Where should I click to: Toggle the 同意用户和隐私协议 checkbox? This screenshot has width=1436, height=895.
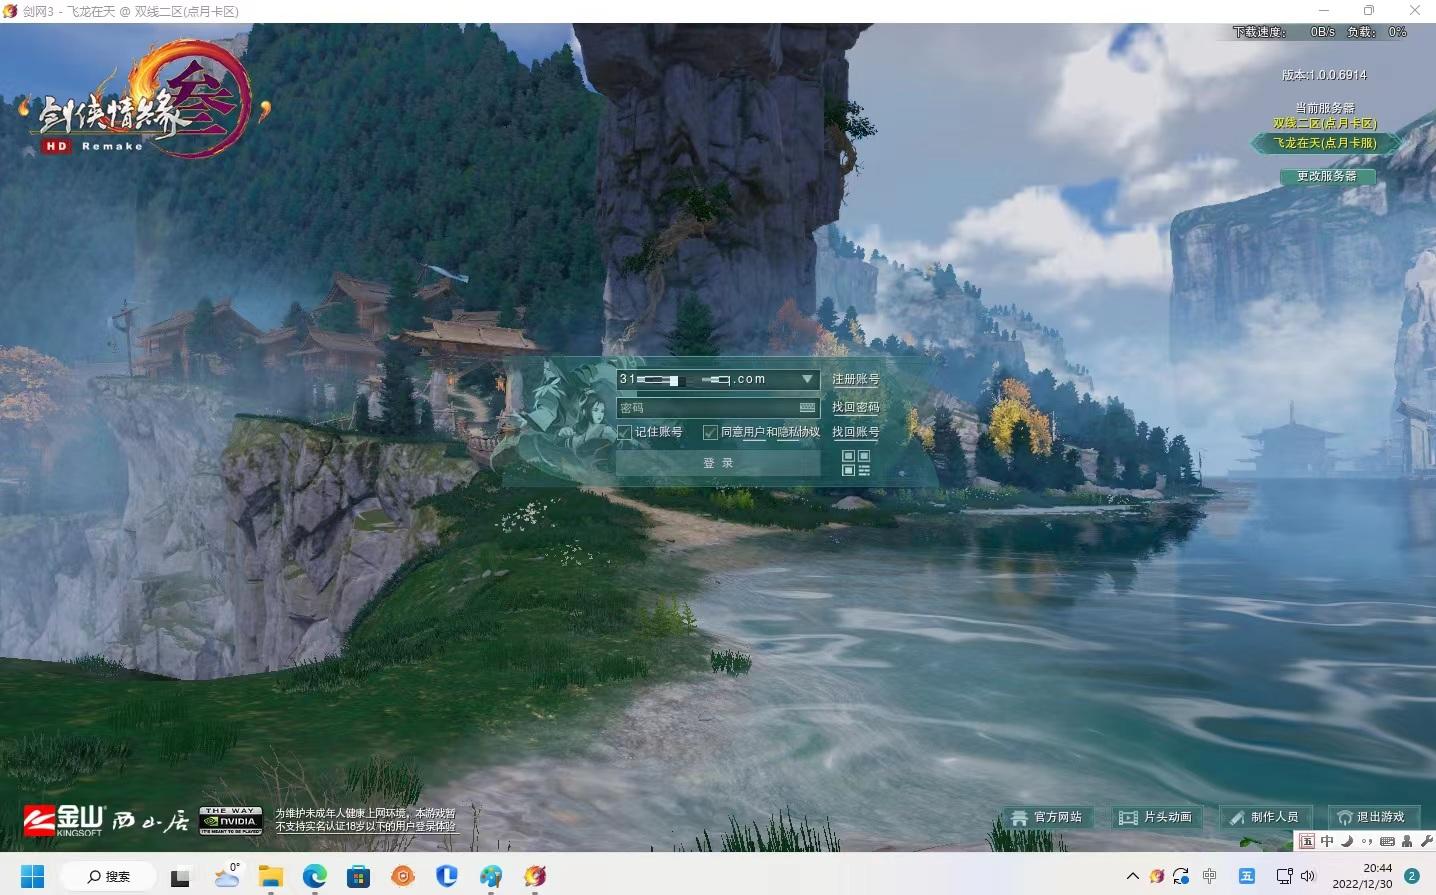(x=710, y=432)
